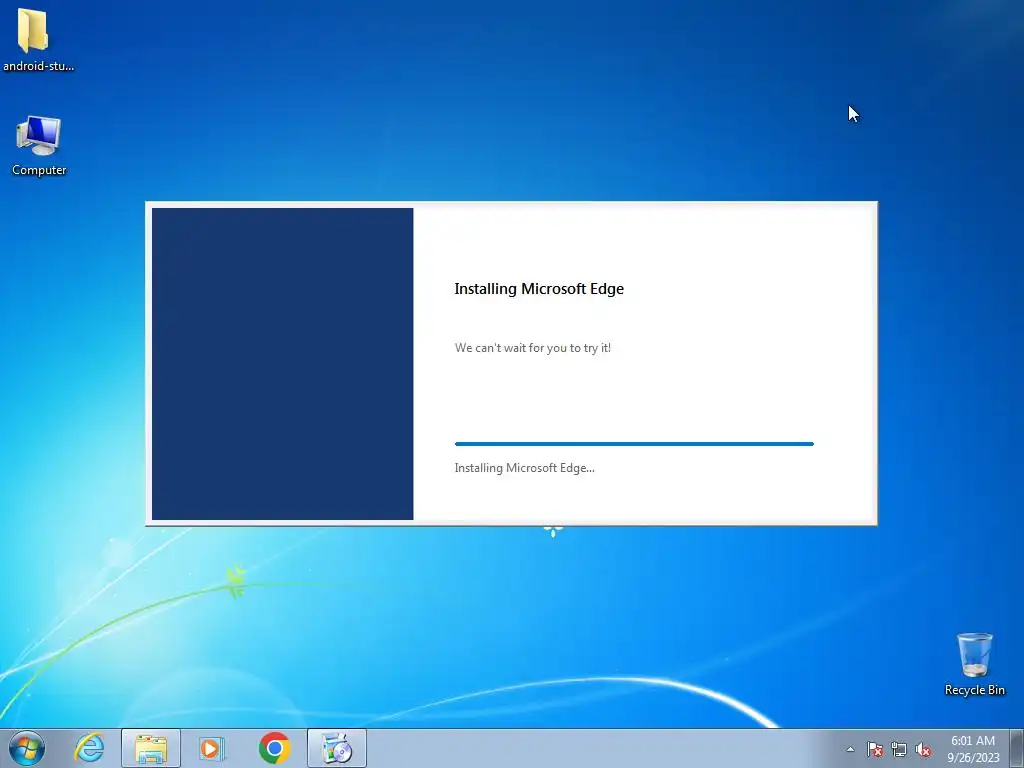Click the 'Installing Microsoft Edge' heading
Image resolution: width=1024 pixels, height=768 pixels.
[539, 289]
